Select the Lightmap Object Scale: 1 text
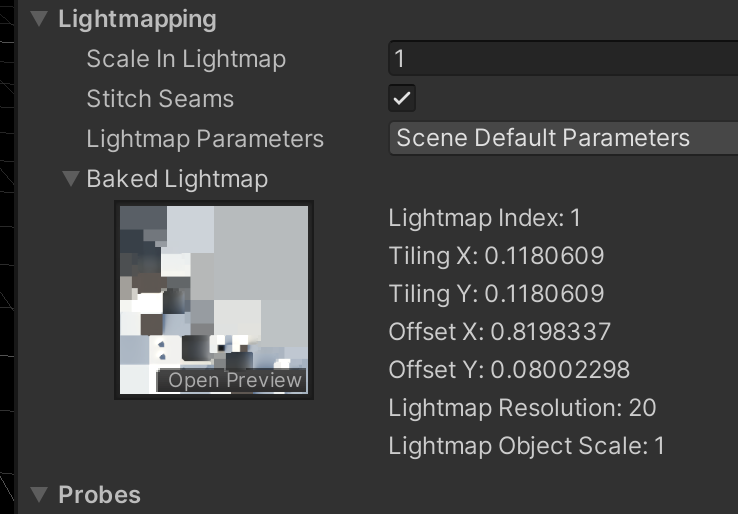738x514 pixels. coord(526,446)
